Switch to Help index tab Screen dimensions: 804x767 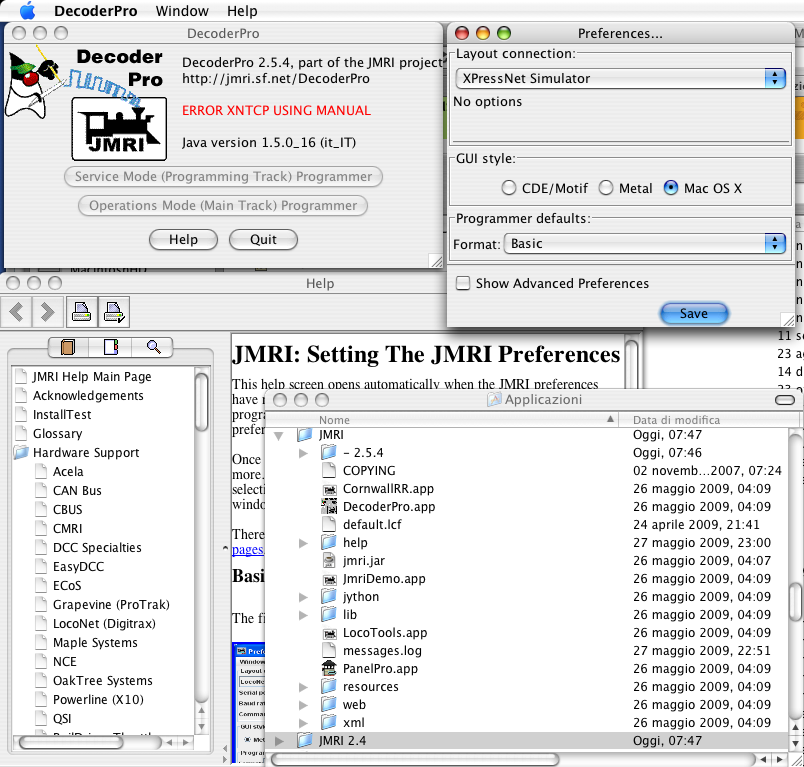pyautogui.click(x=110, y=347)
